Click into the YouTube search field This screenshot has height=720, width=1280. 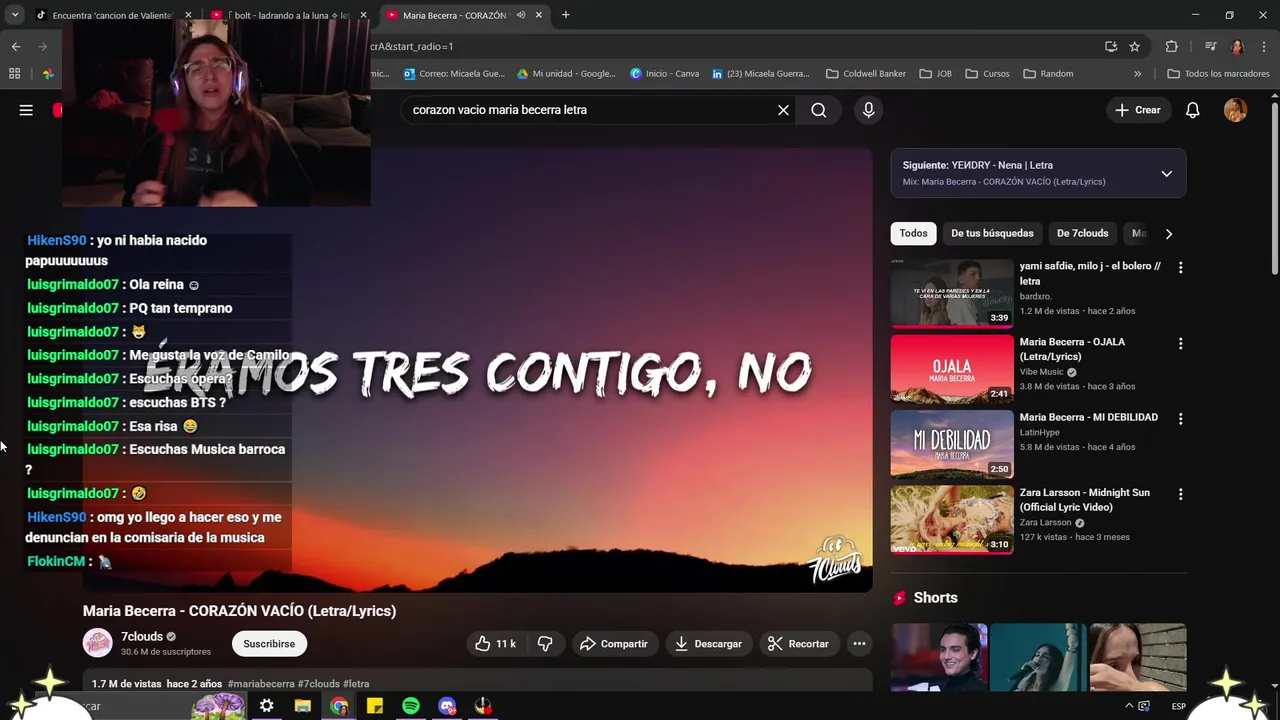pyautogui.click(x=588, y=110)
